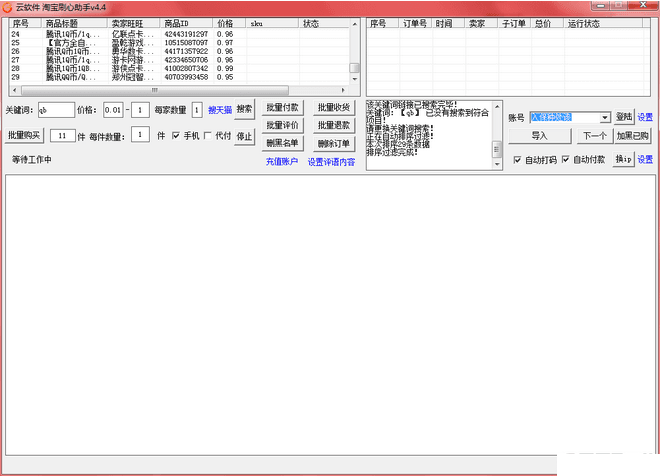Image resolution: width=660 pixels, height=476 pixels.
Task: Click the 运行状态 column header
Action: pyautogui.click(x=584, y=22)
